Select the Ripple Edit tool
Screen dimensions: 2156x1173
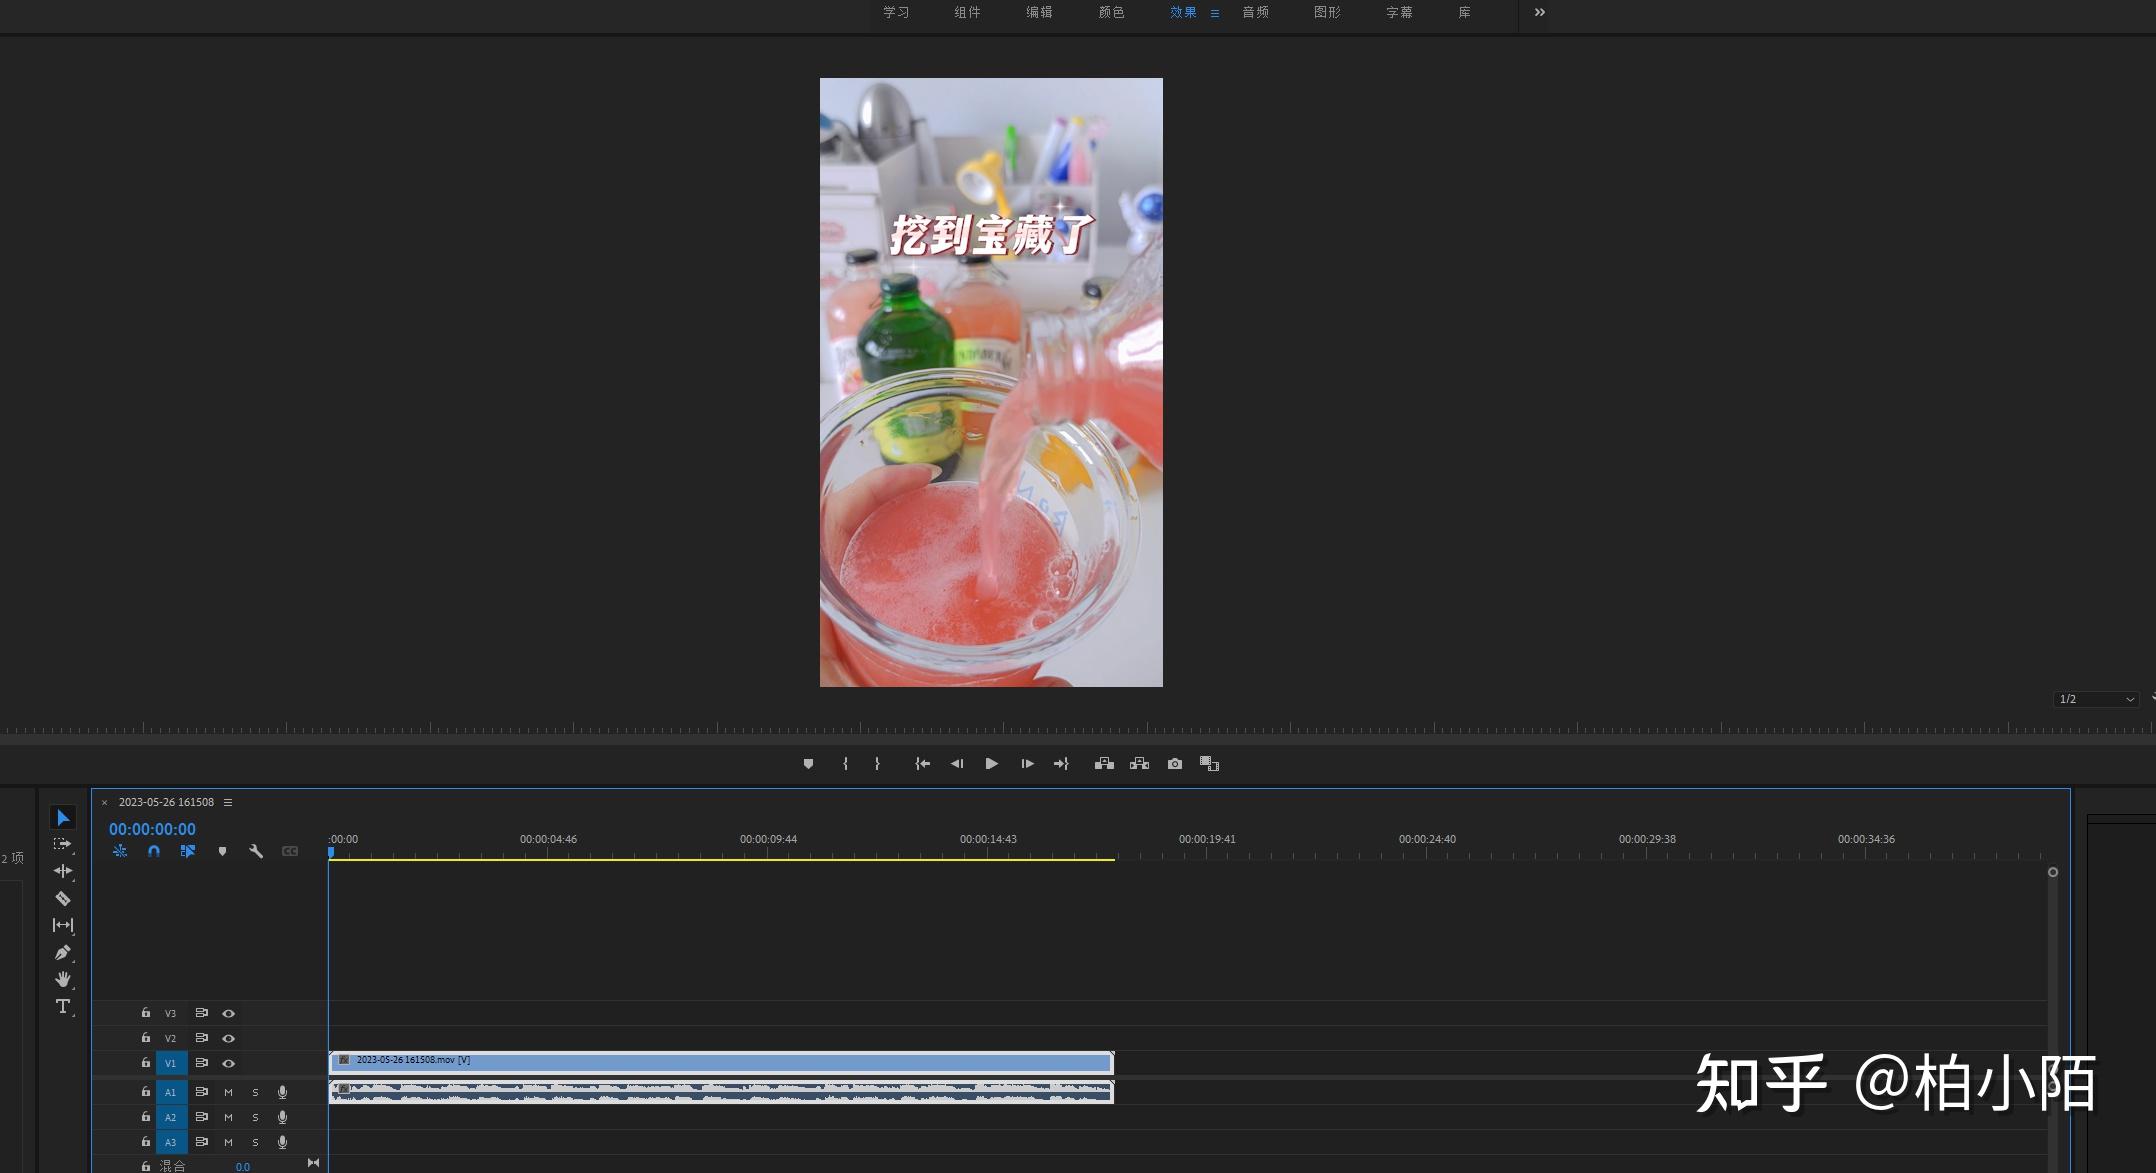tap(62, 871)
